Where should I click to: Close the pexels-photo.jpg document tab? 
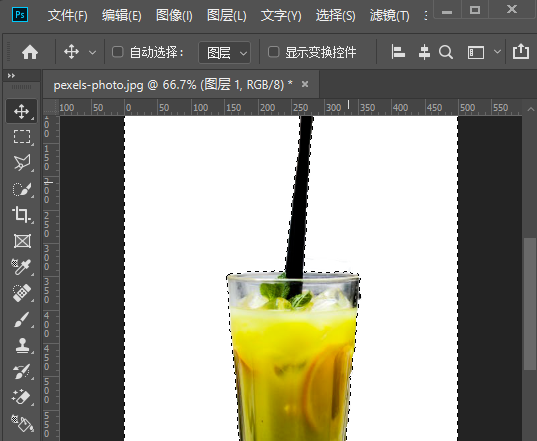305,84
